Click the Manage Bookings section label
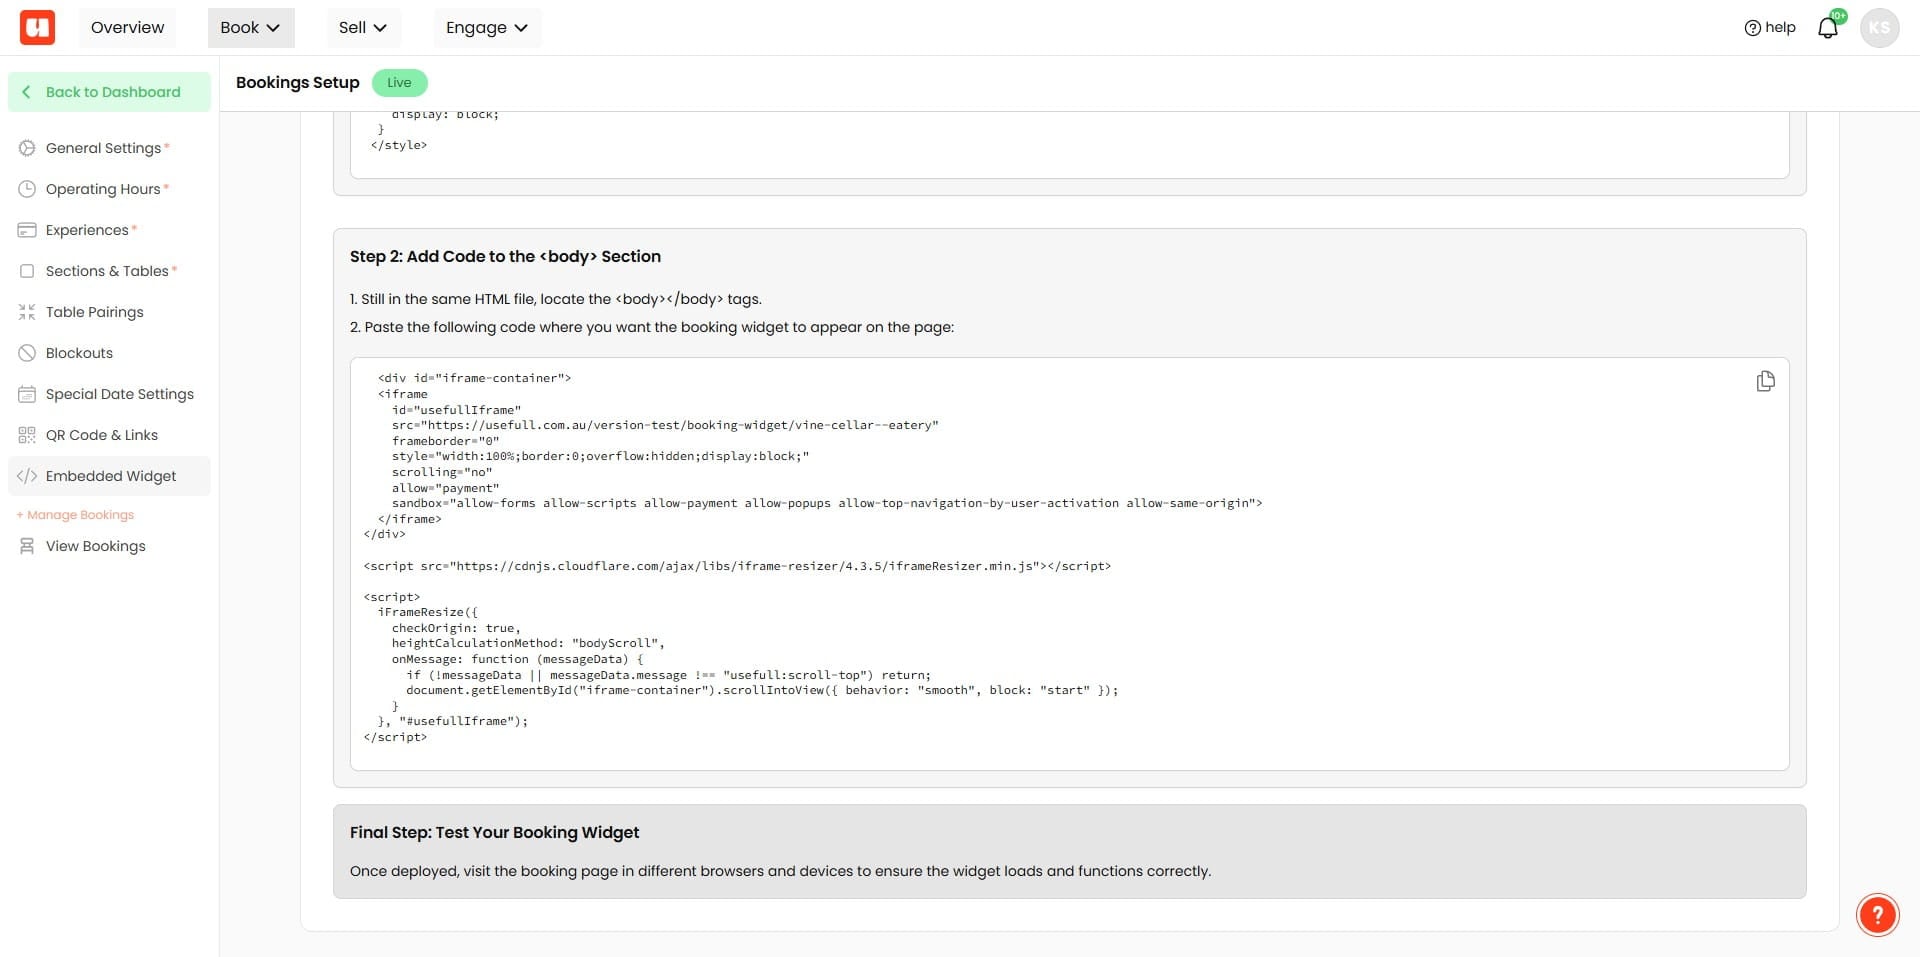1920x957 pixels. point(75,515)
